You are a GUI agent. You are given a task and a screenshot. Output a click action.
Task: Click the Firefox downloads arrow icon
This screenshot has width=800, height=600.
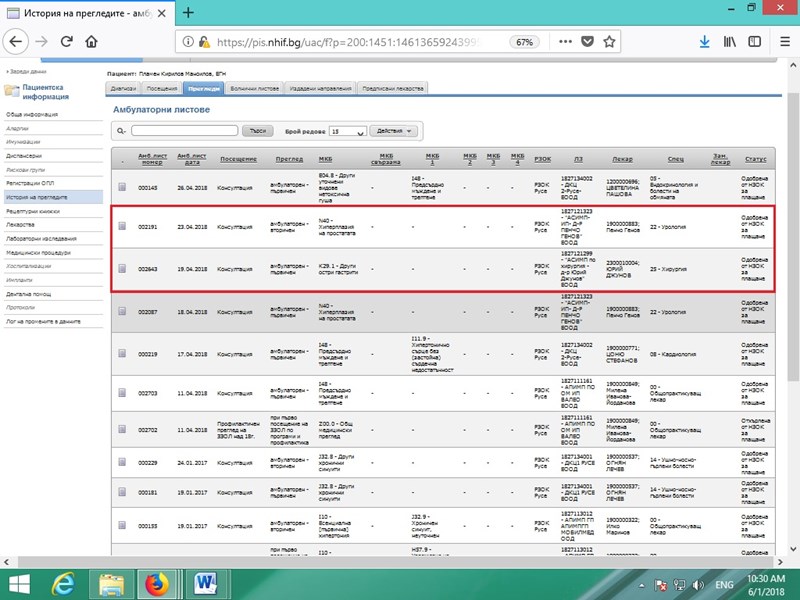click(x=704, y=42)
